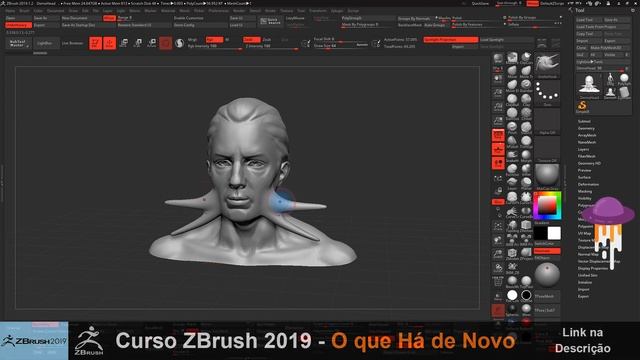Image resolution: width=640 pixels, height=360 pixels.
Task: Adjust the Draw Size slider
Action: pyautogui.click(x=341, y=46)
